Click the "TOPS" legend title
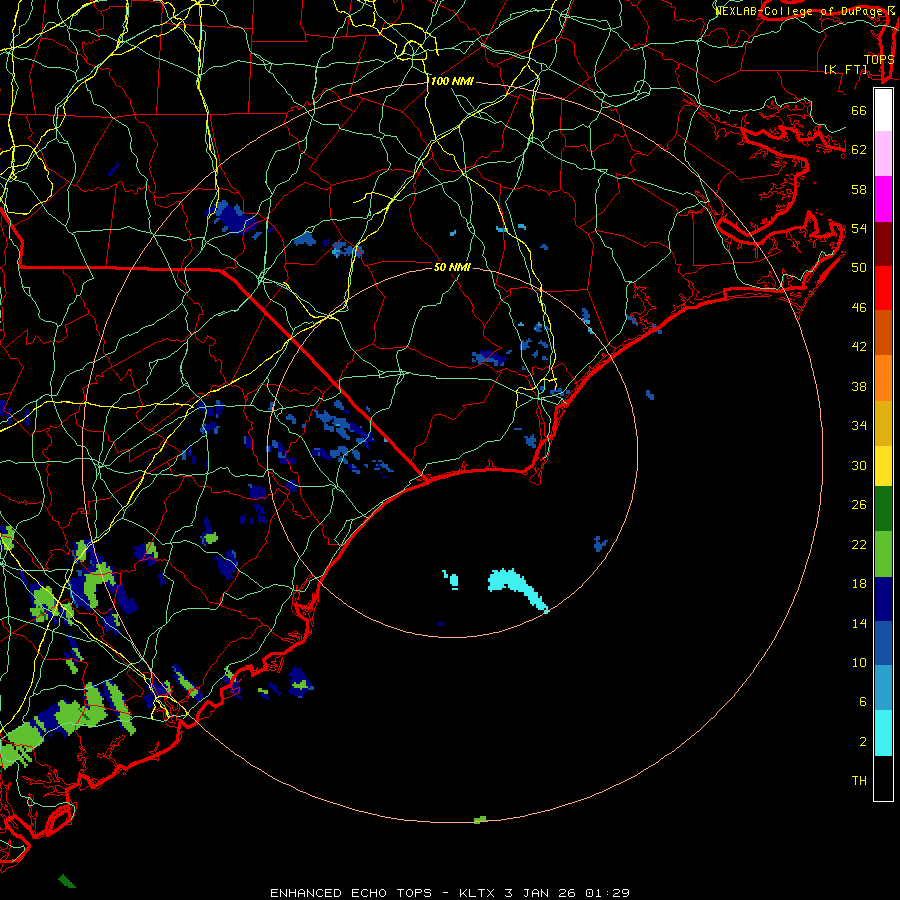 coord(879,59)
